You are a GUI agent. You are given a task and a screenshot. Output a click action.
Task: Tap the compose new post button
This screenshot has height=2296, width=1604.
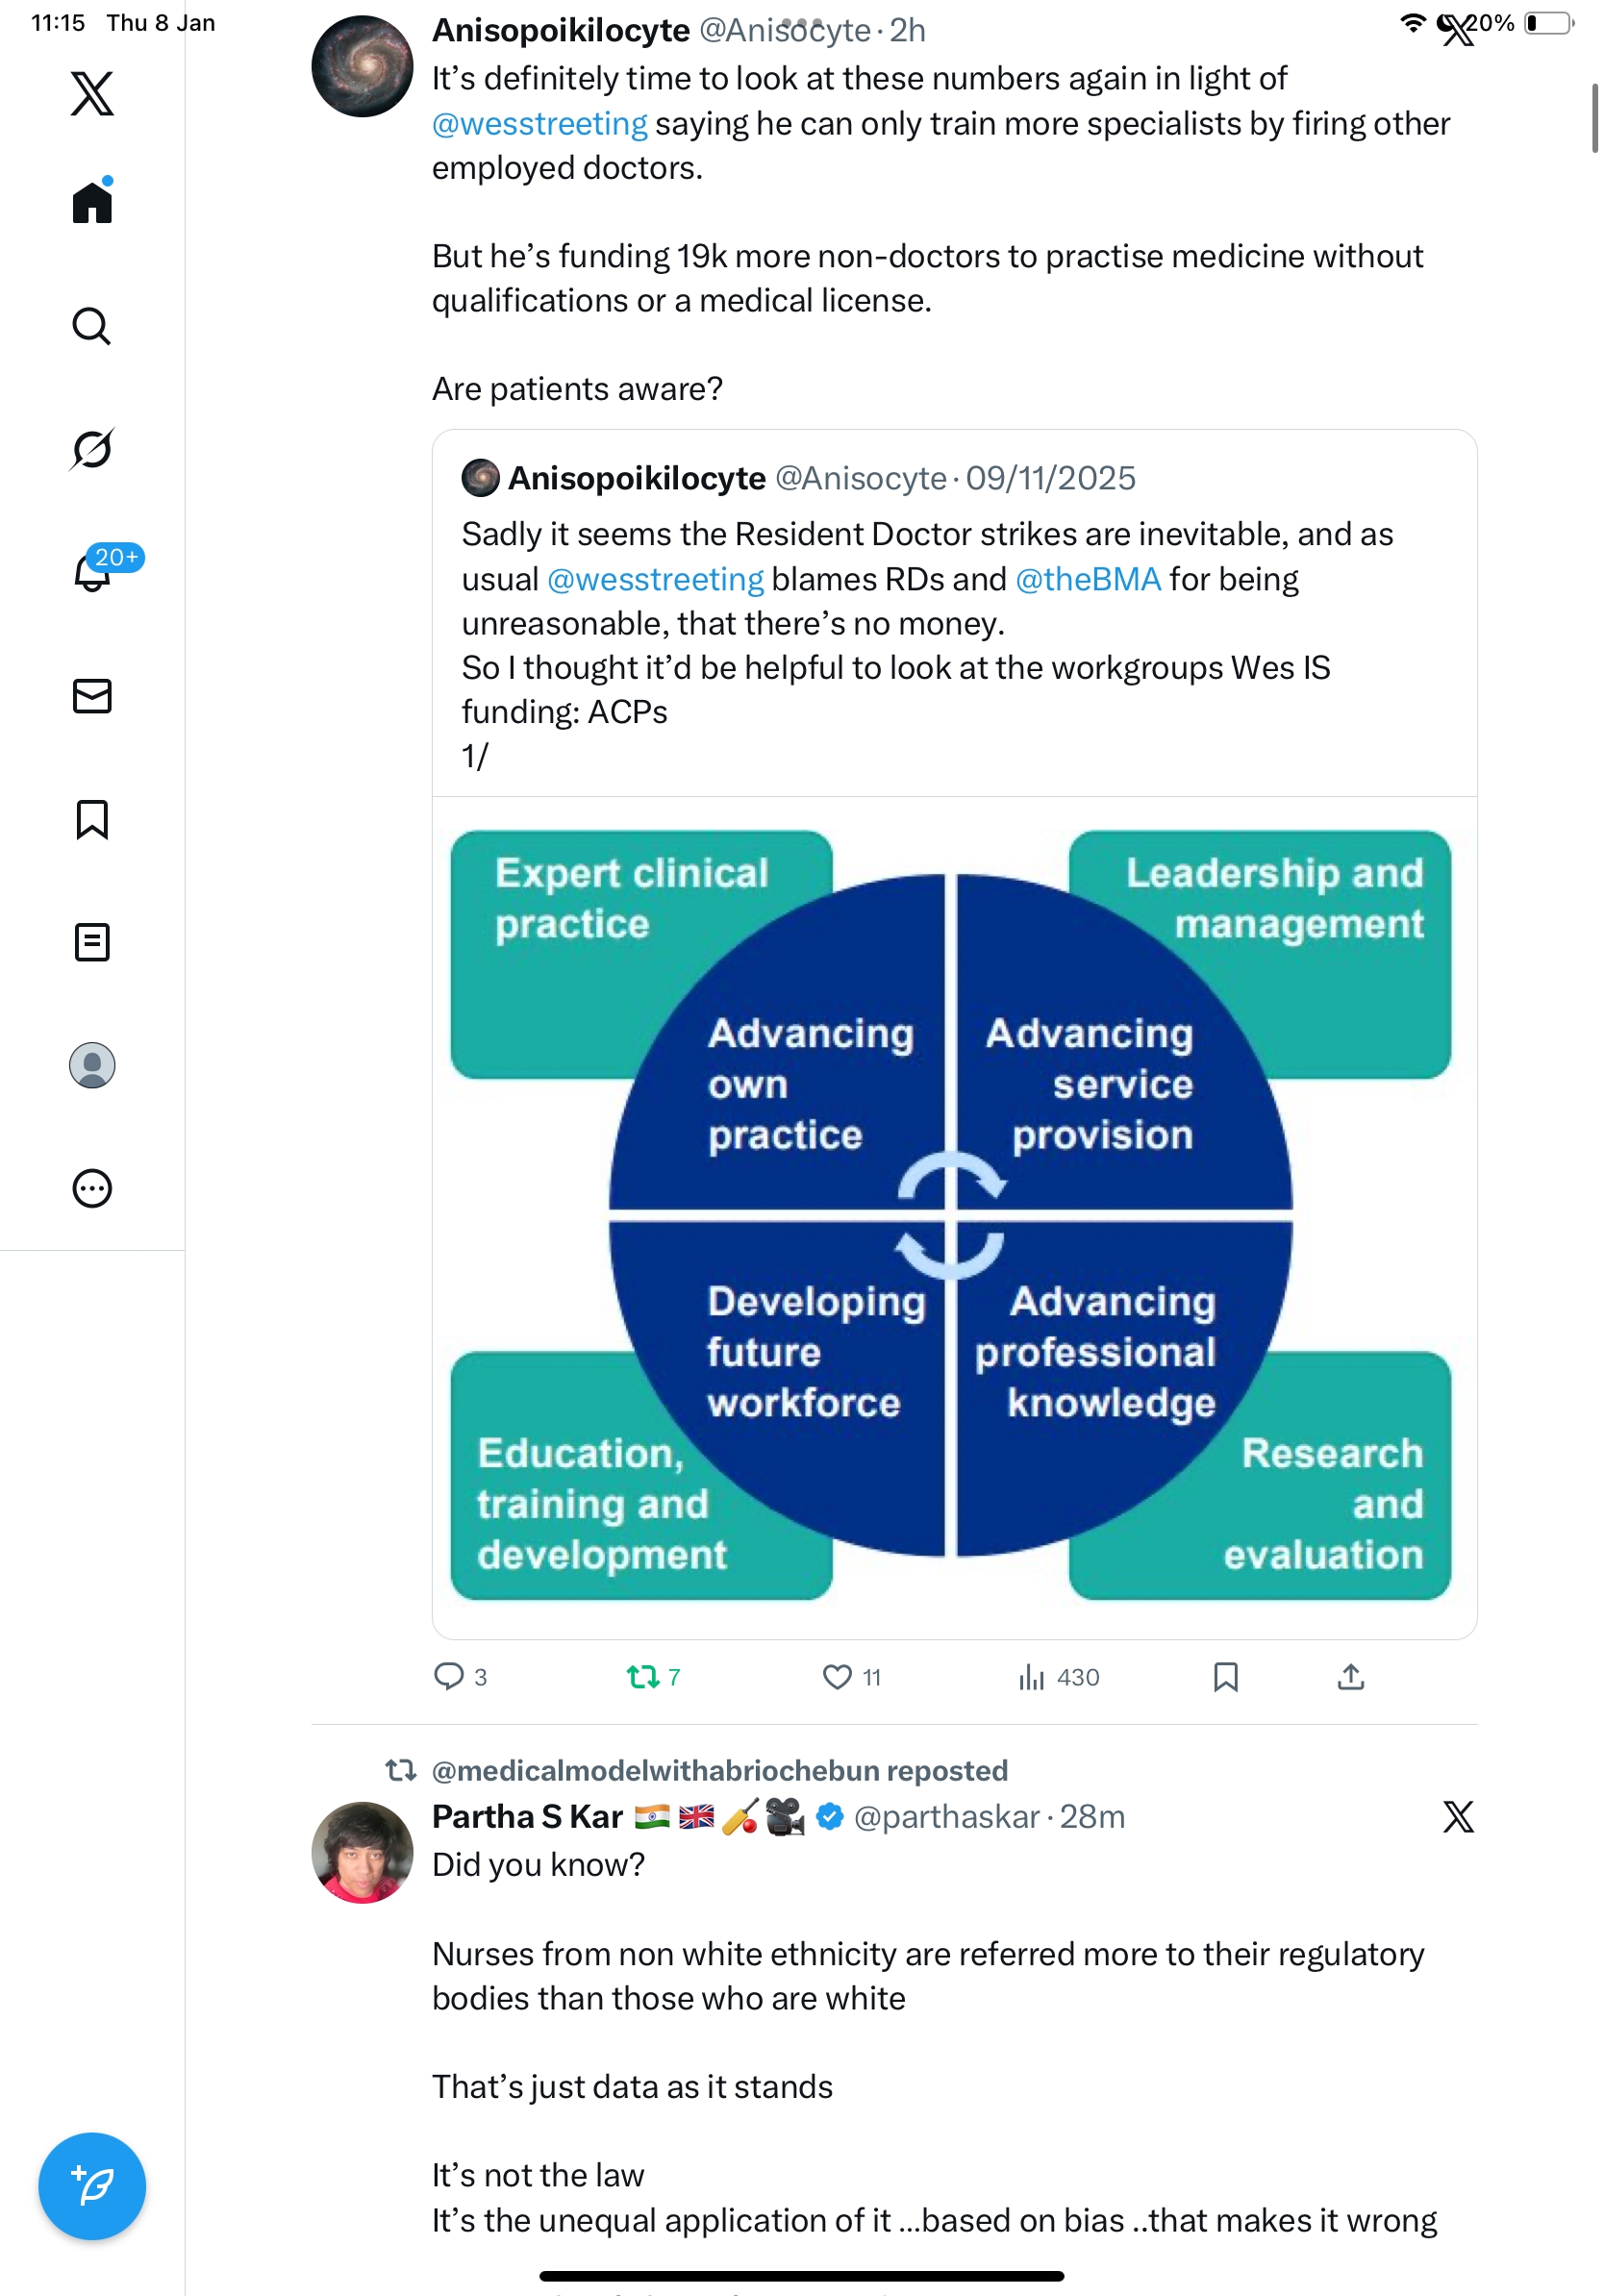click(x=92, y=2186)
